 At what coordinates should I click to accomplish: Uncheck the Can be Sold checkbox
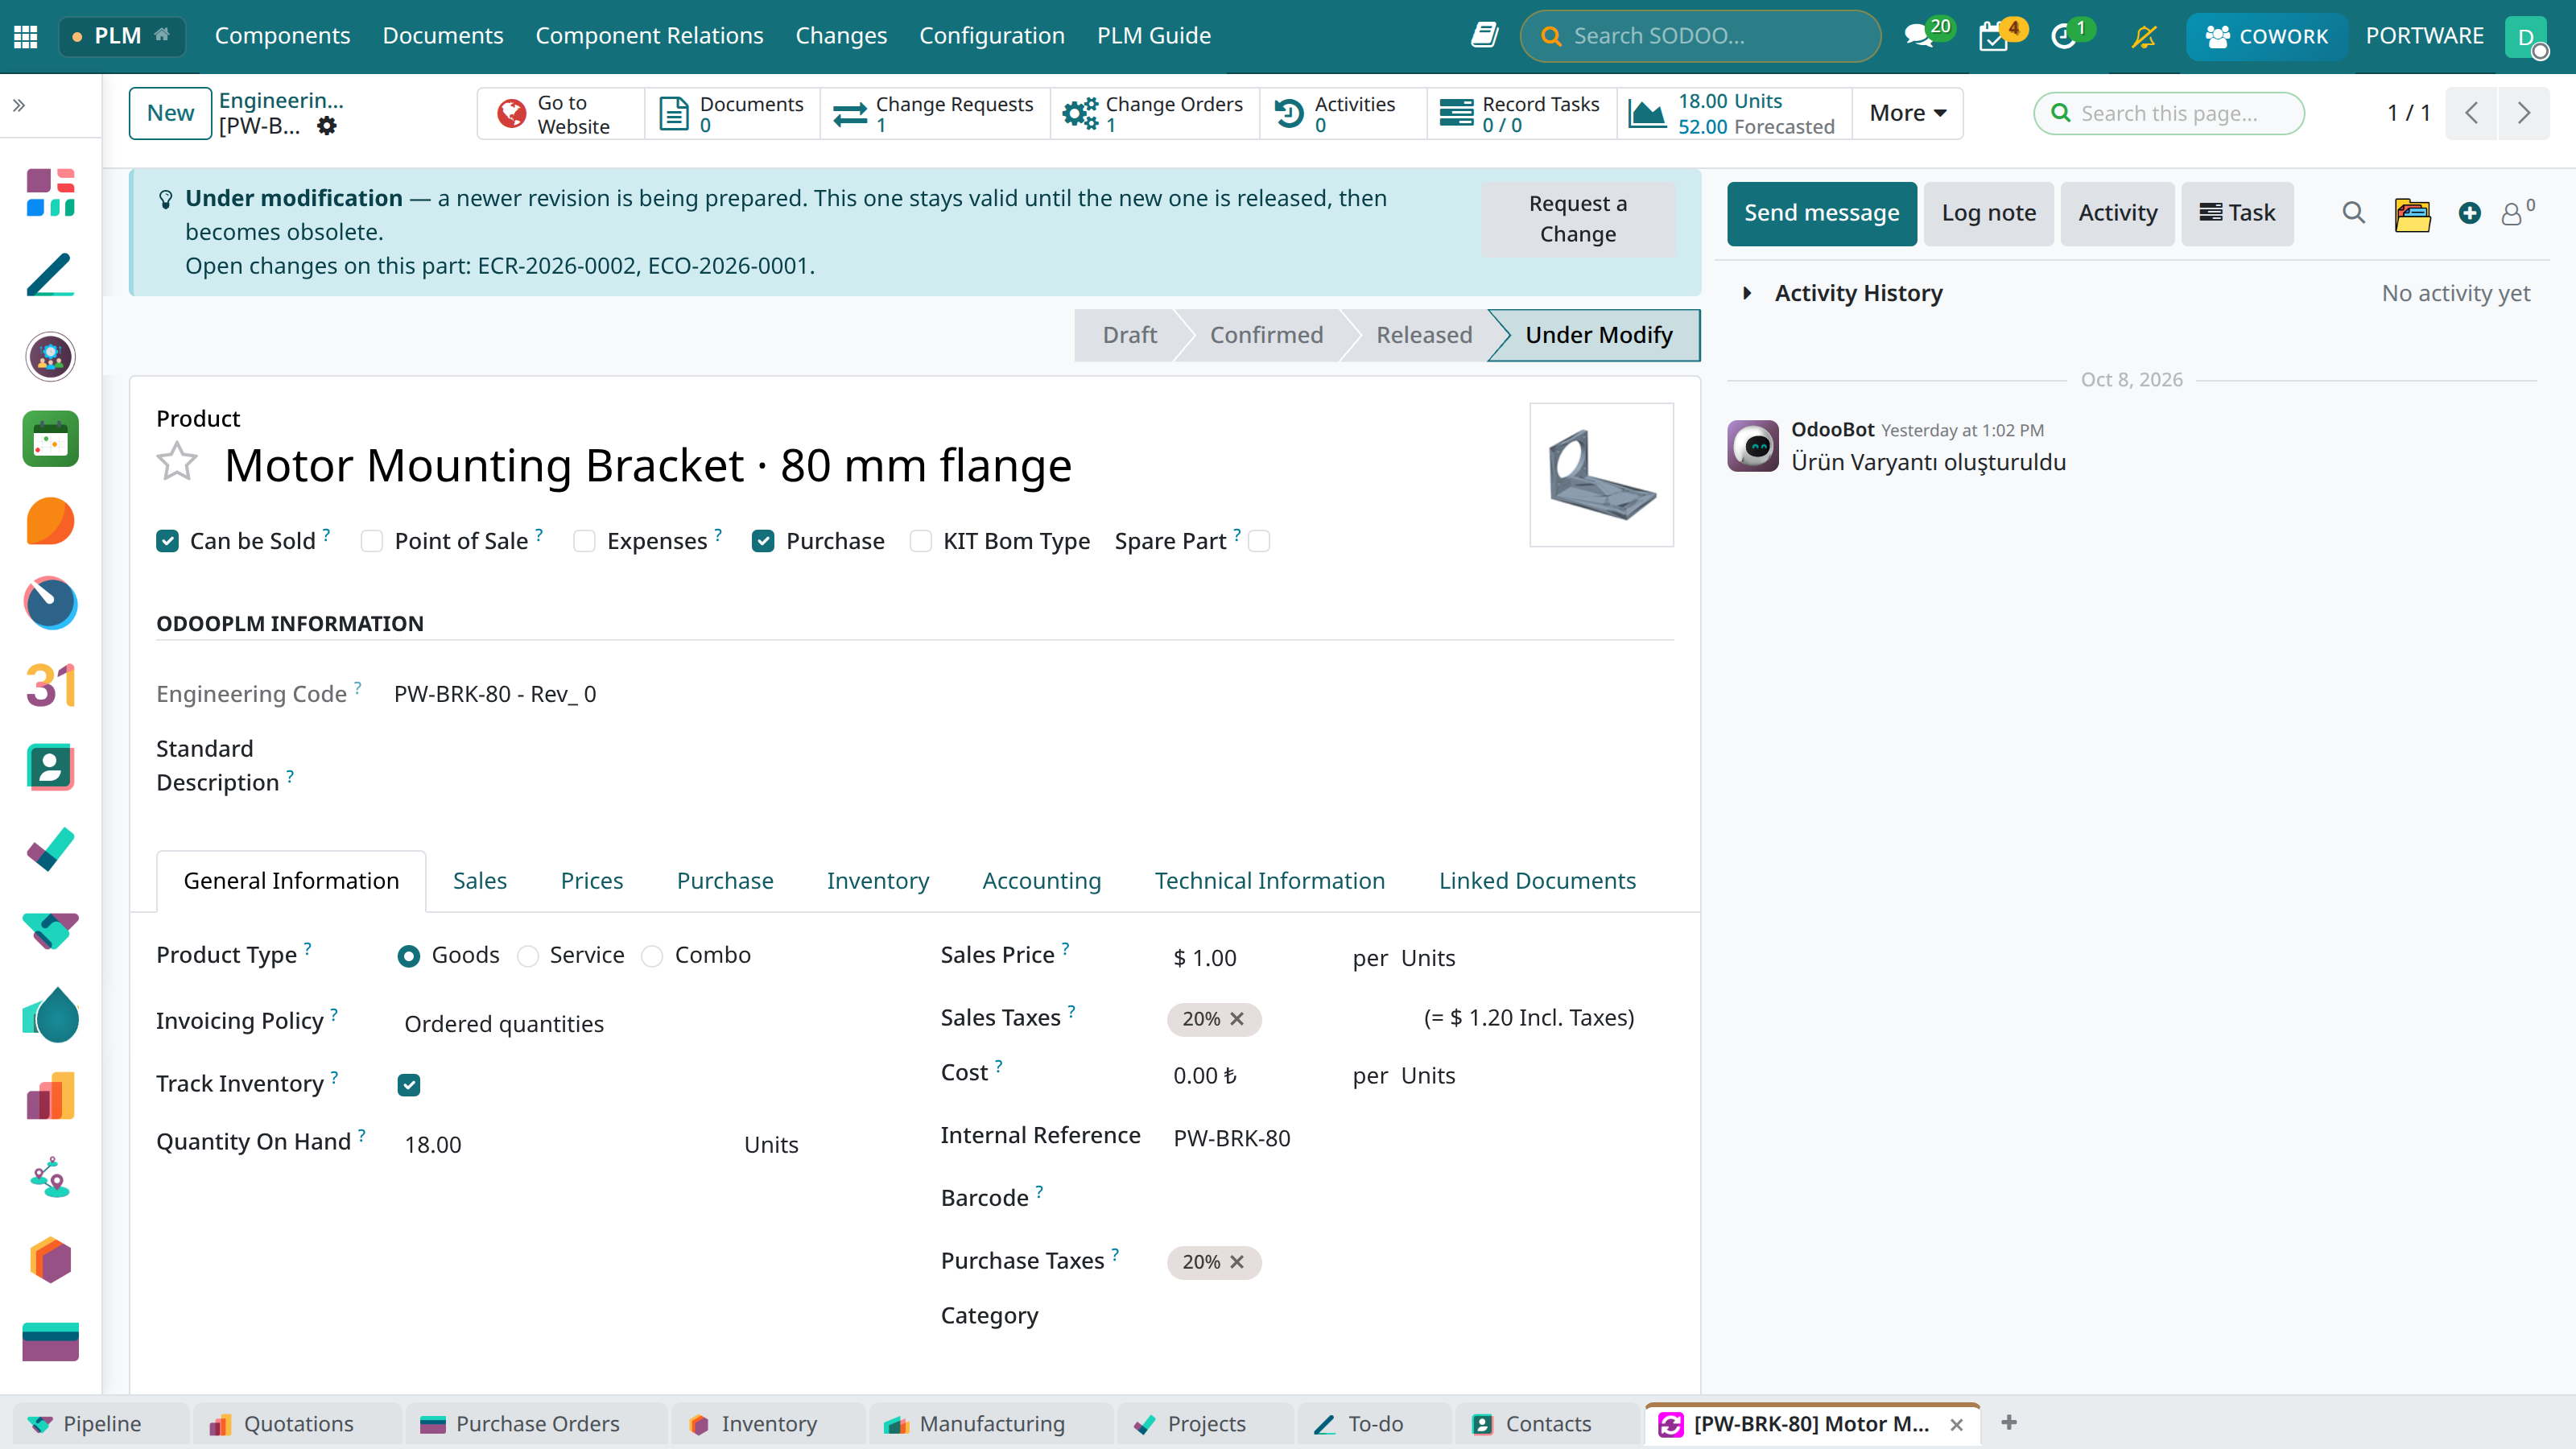pyautogui.click(x=167, y=541)
